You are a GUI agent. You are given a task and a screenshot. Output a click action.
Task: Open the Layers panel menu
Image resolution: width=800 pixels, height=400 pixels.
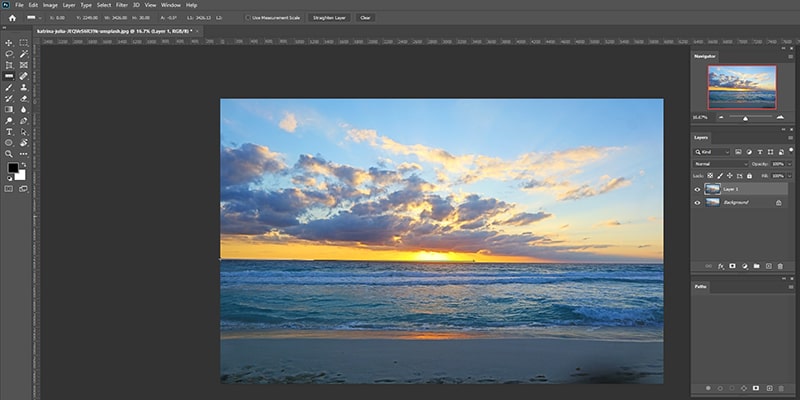790,138
